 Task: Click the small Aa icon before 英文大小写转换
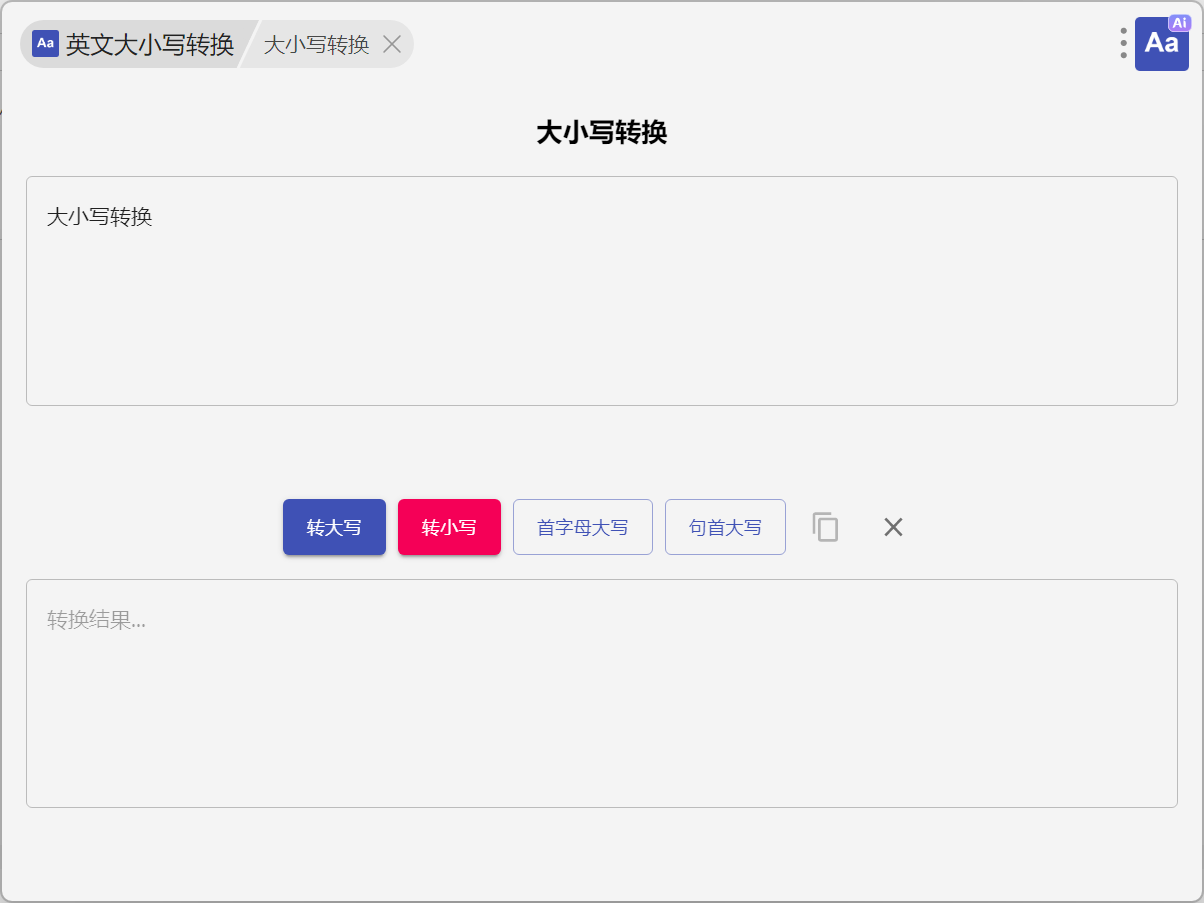45,43
